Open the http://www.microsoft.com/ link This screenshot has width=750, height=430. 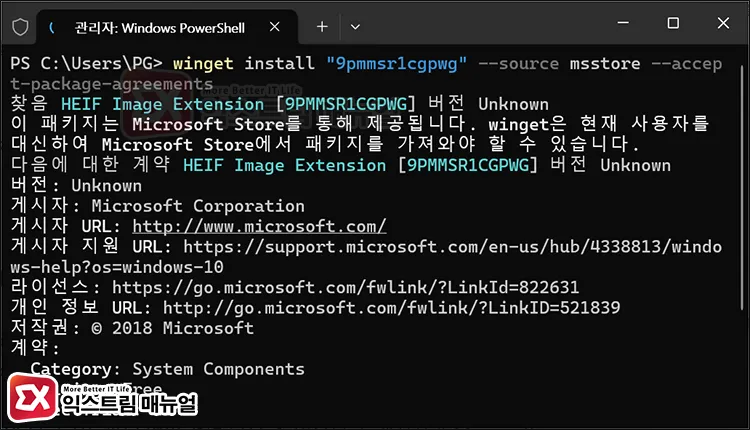(259, 226)
